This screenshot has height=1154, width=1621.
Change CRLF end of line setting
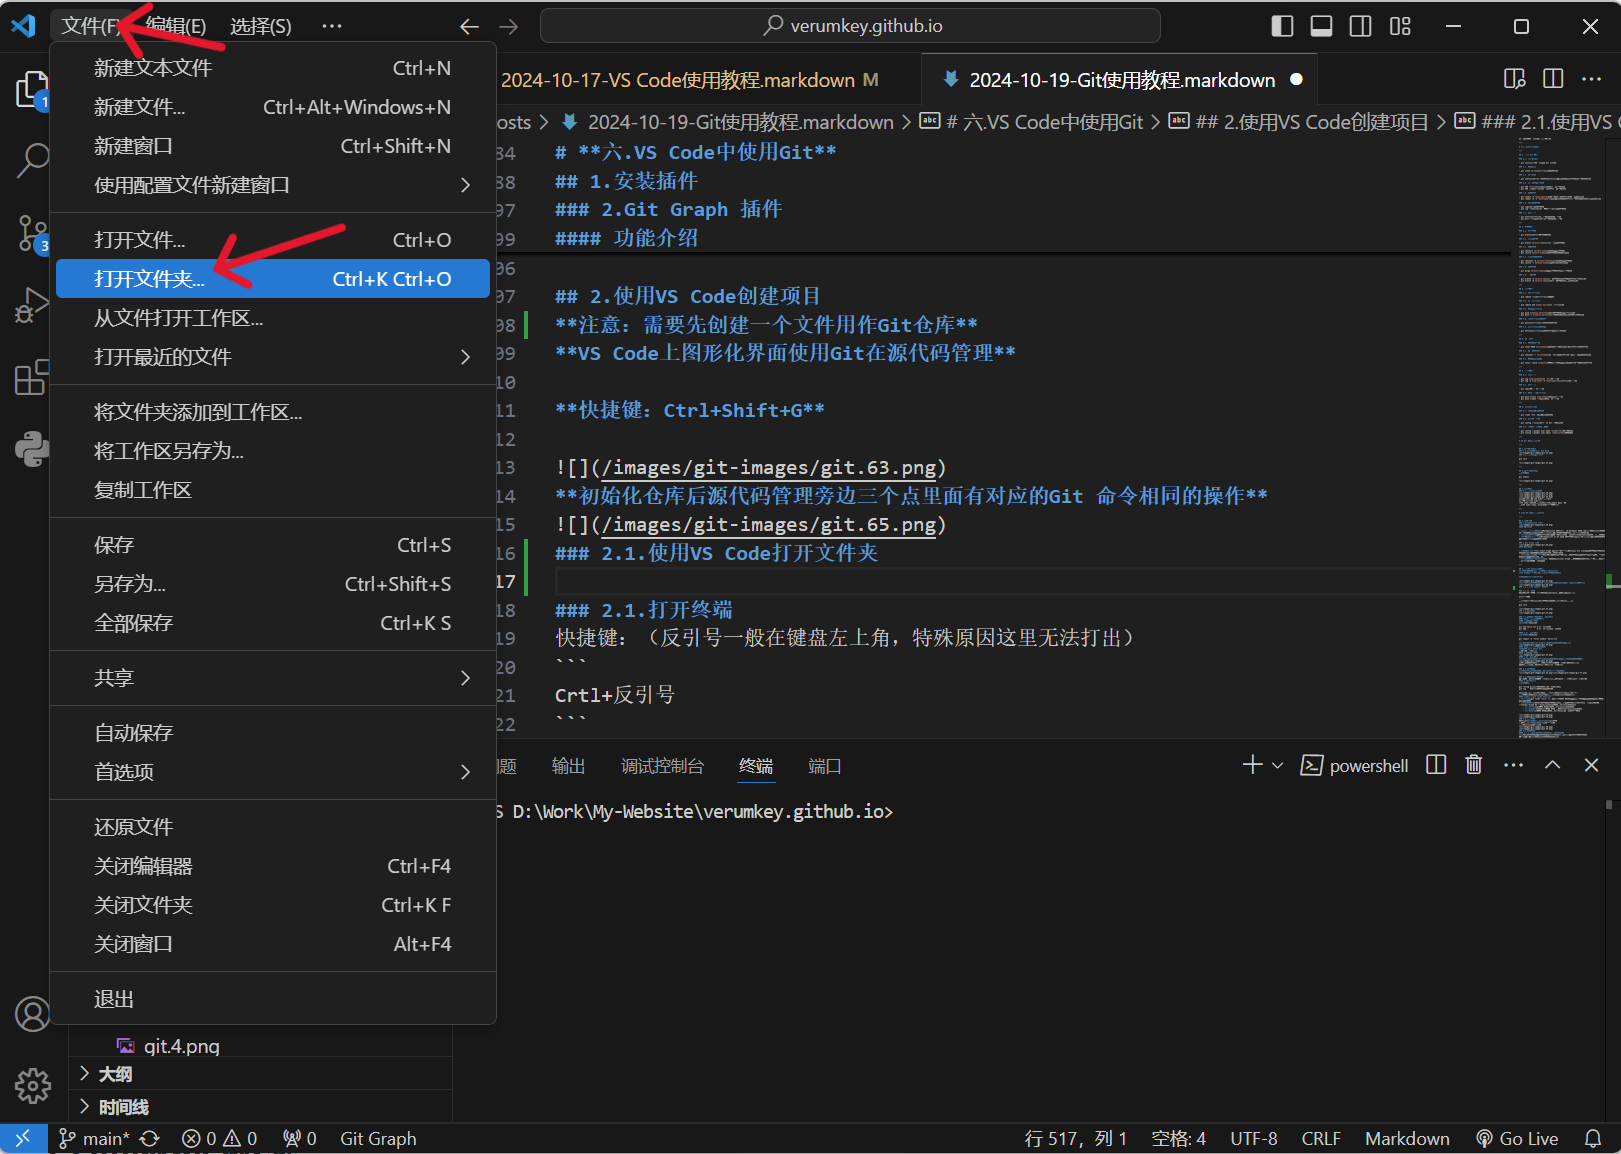tap(1321, 1139)
